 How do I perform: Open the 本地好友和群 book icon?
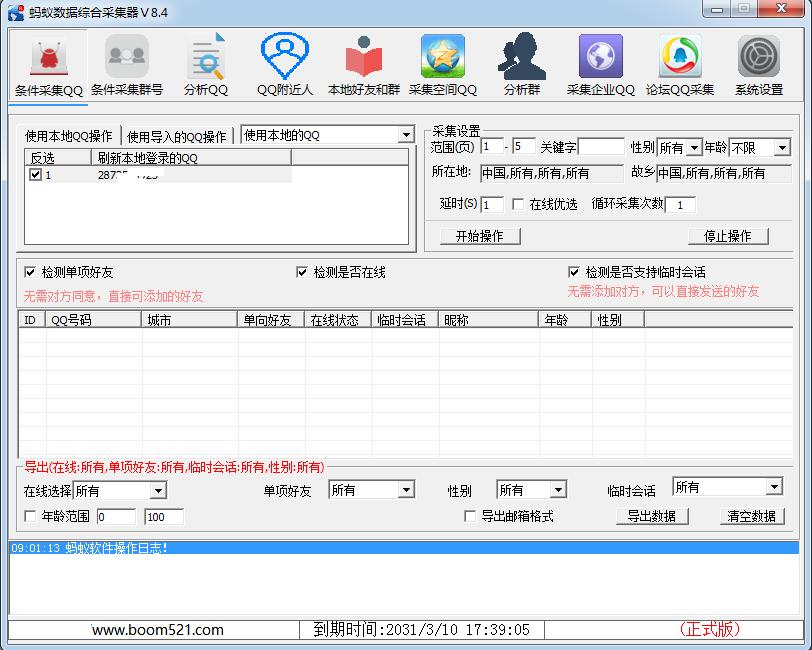tap(364, 66)
